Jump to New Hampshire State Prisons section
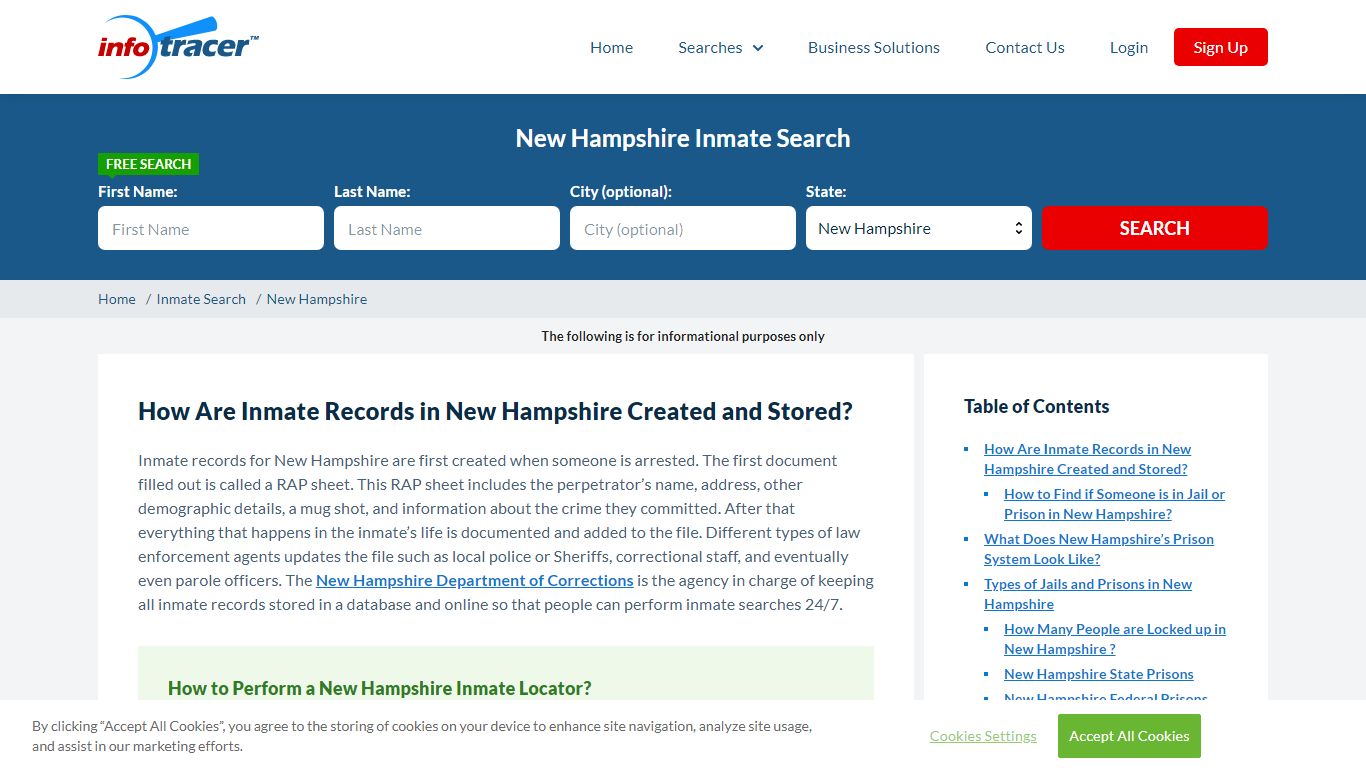 [1099, 674]
